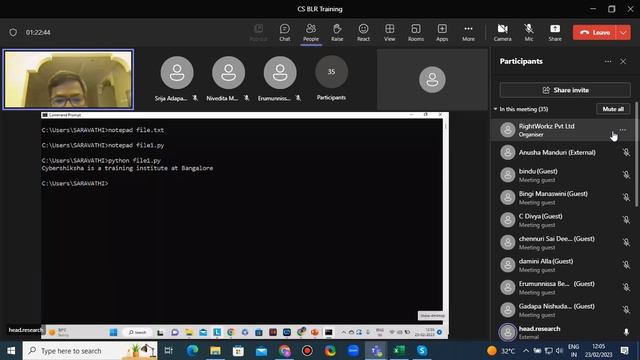Expand the Leave button dropdown arrow
The image size is (640, 360).
coord(623,33)
